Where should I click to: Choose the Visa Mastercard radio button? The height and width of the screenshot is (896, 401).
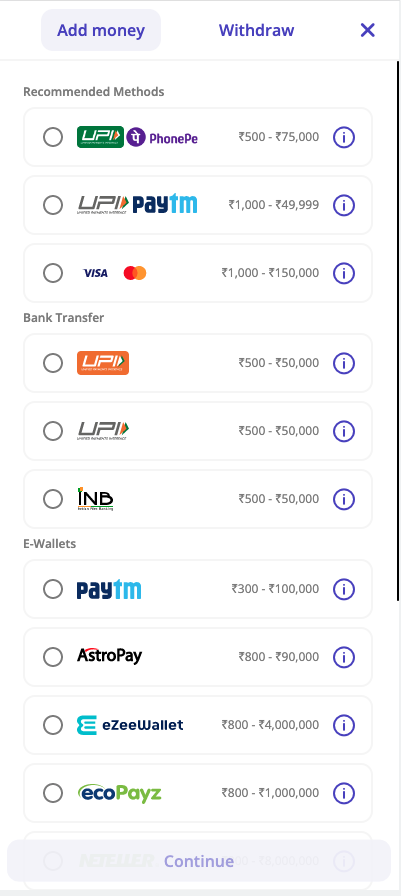coord(53,273)
